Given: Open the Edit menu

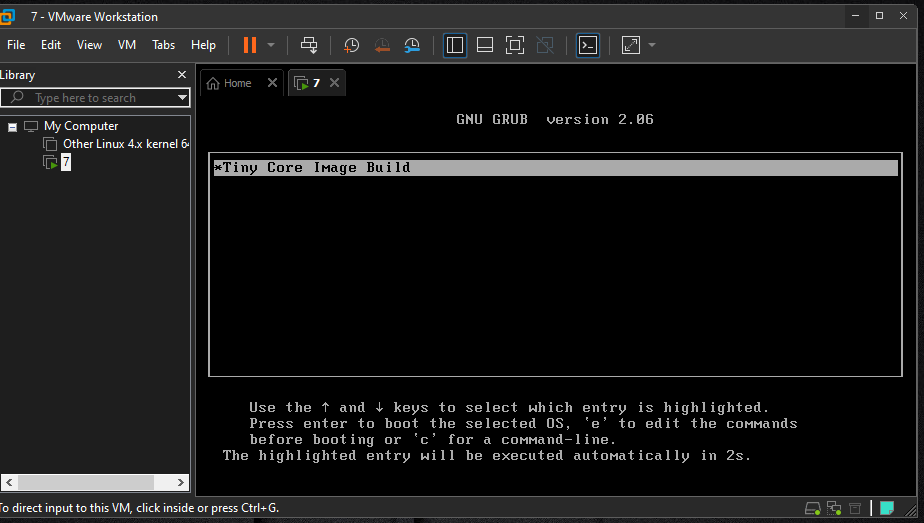Looking at the screenshot, I should (51, 45).
